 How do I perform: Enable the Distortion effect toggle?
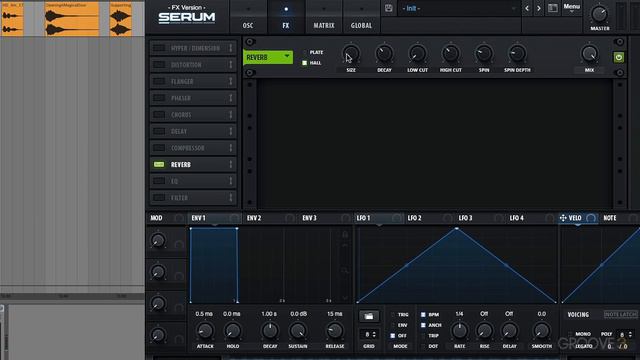(x=159, y=65)
